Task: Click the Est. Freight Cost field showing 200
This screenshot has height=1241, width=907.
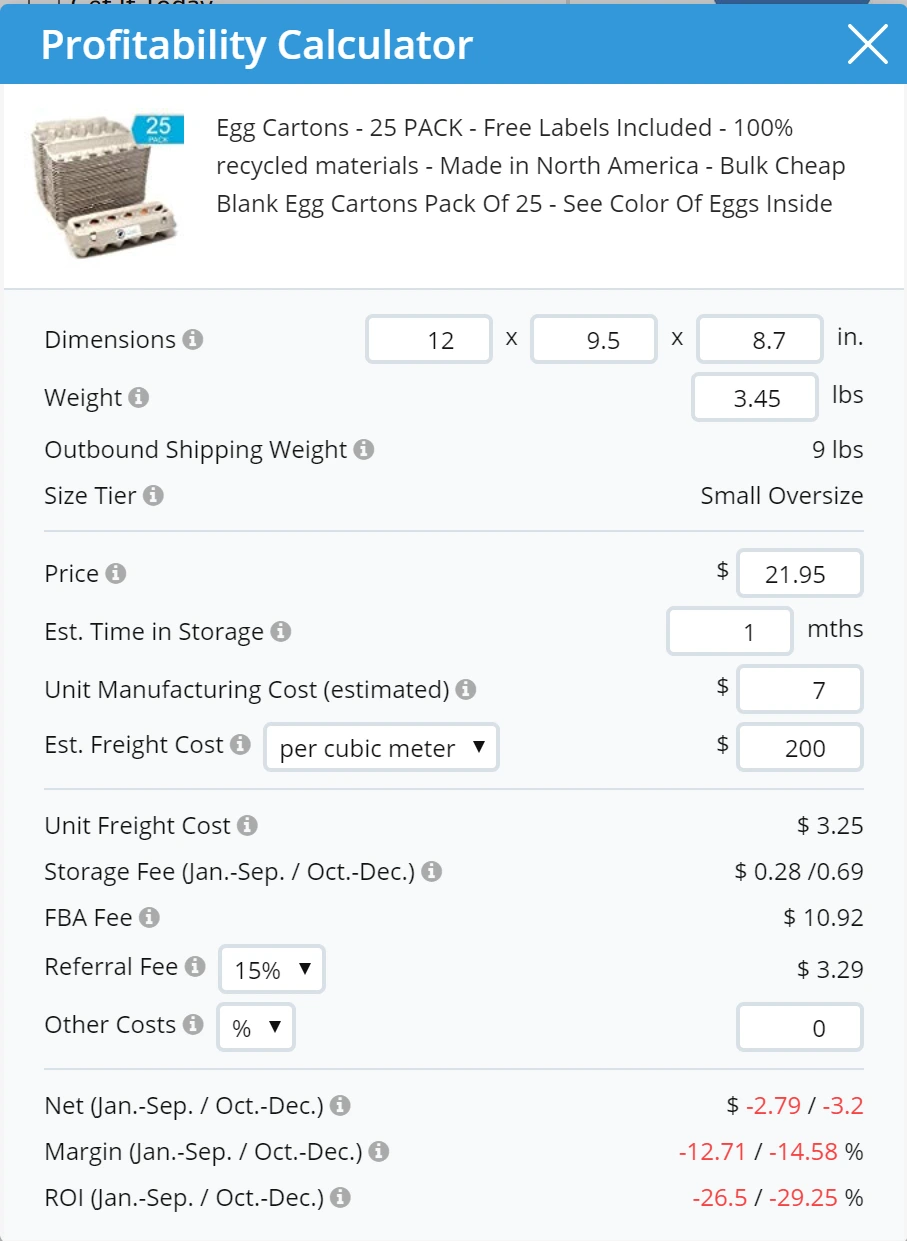Action: (x=799, y=748)
